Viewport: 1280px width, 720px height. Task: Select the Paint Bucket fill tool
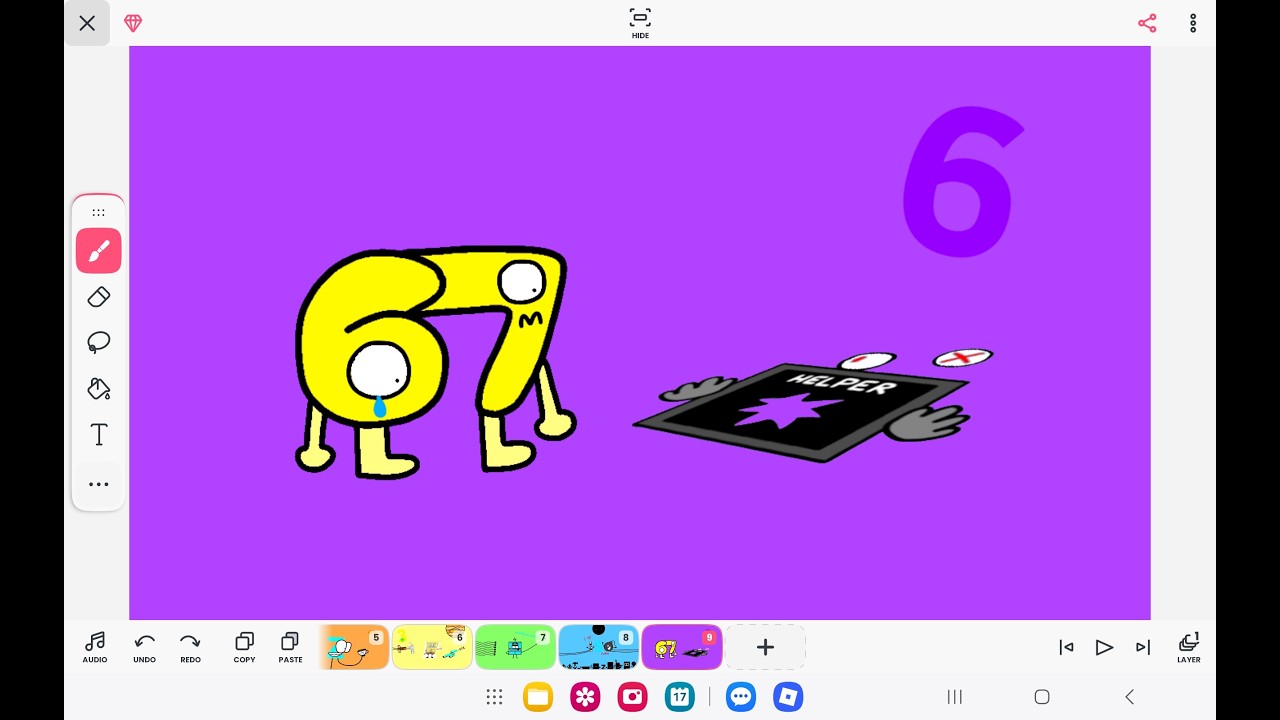pyautogui.click(x=99, y=389)
